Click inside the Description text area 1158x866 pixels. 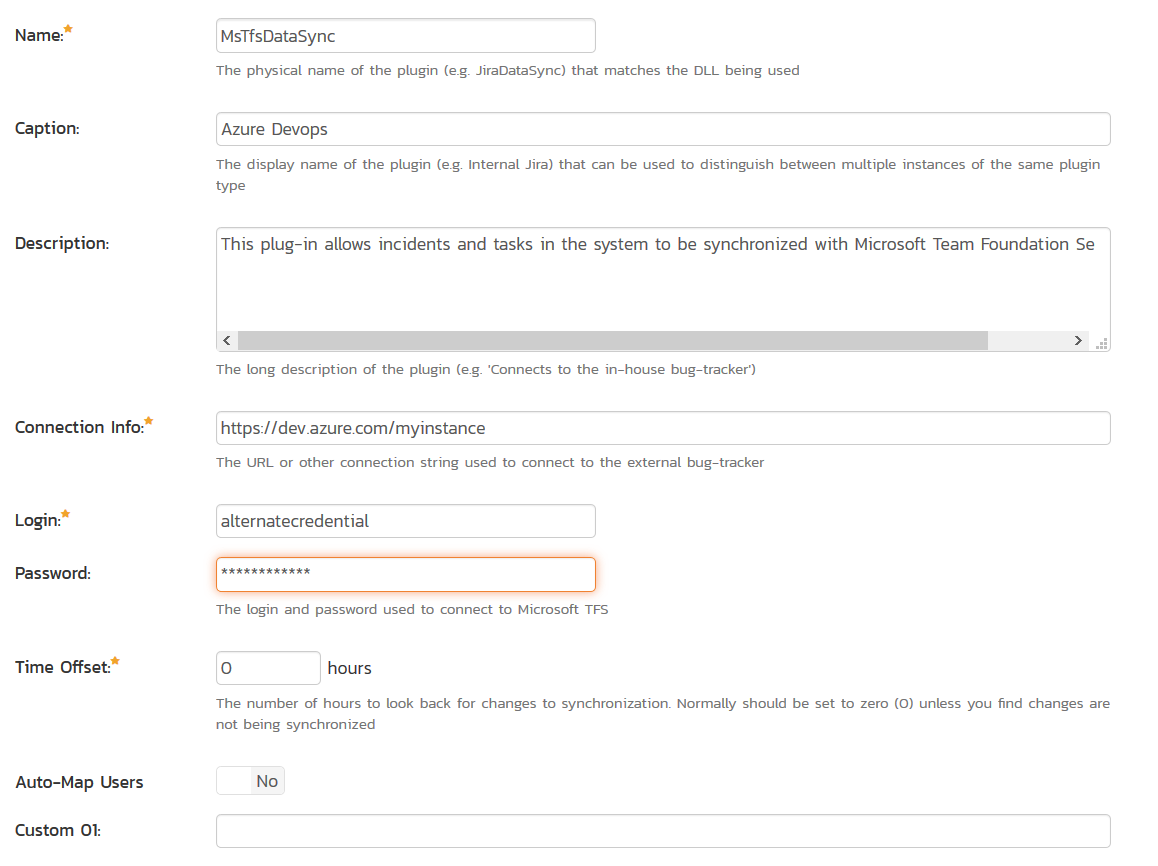tap(662, 280)
